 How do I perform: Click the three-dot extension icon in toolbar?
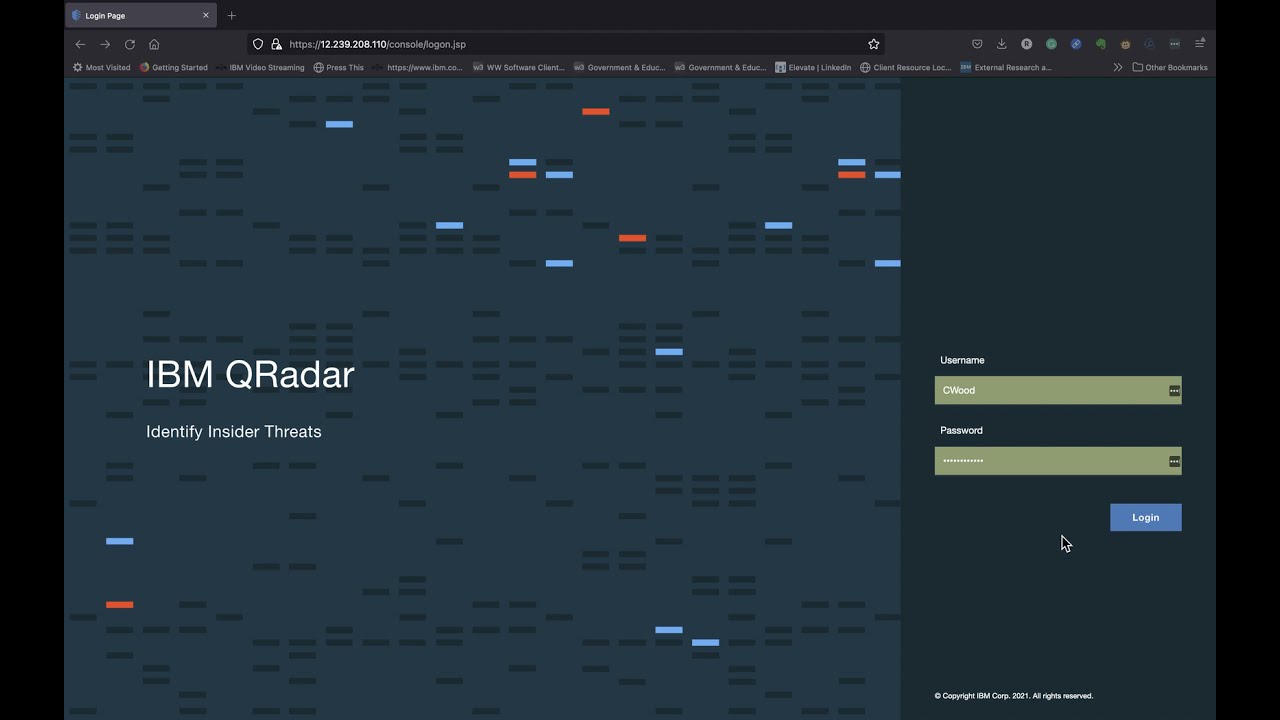click(x=1174, y=44)
